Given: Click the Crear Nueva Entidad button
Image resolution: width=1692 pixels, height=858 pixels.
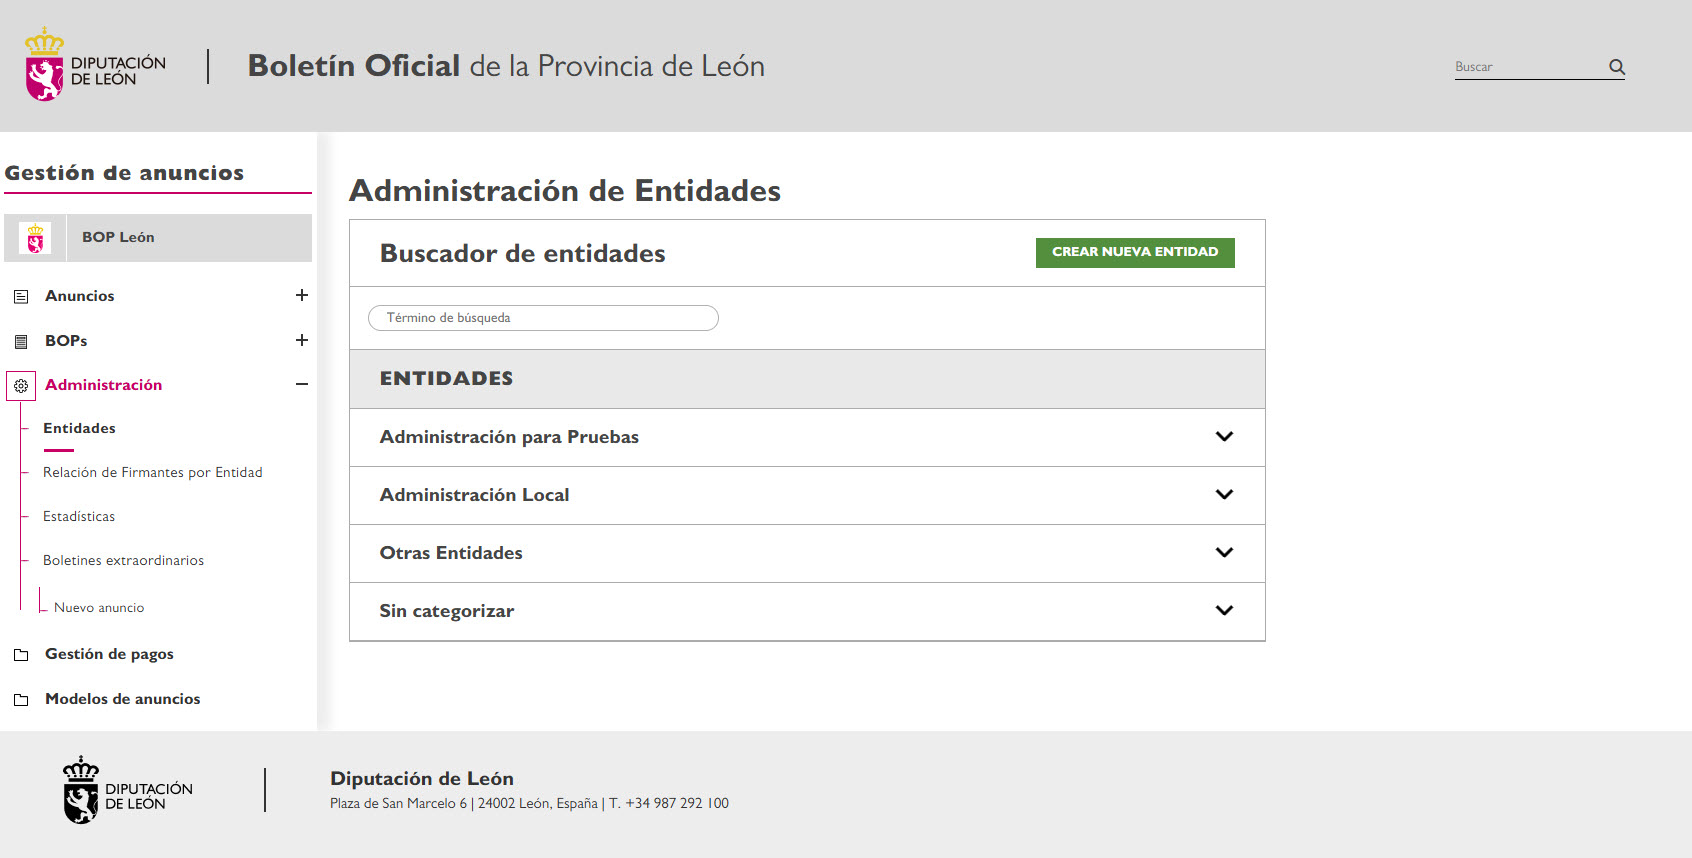Looking at the screenshot, I should pos(1135,252).
